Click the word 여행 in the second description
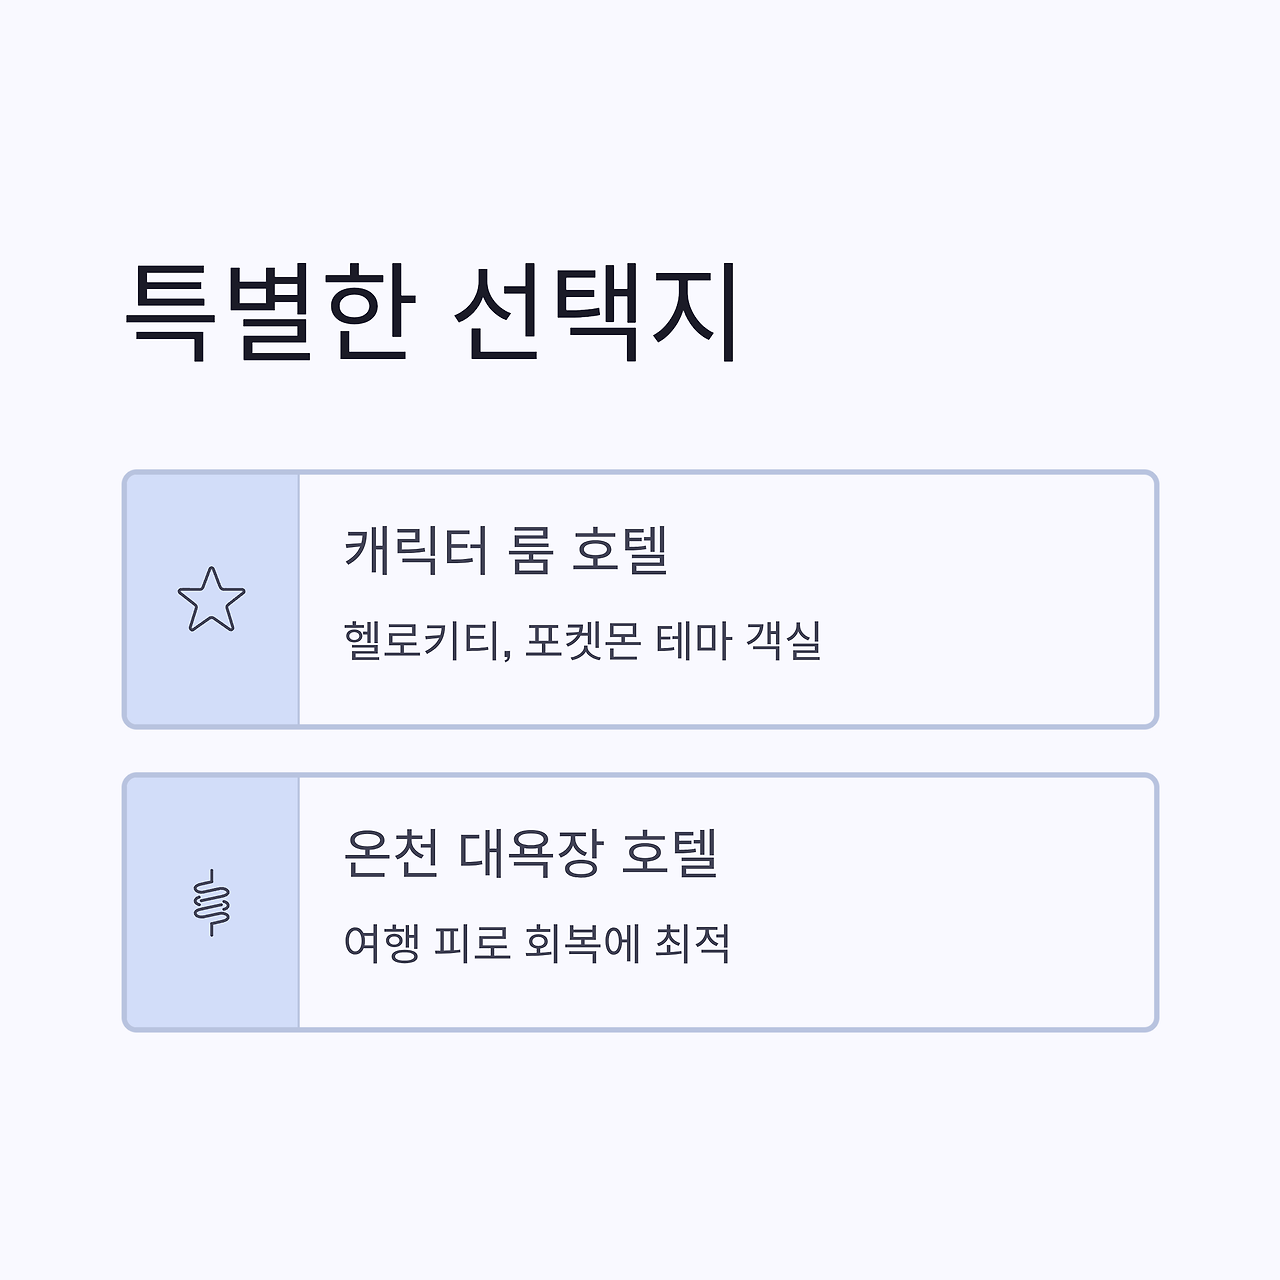Image resolution: width=1280 pixels, height=1280 pixels. pyautogui.click(x=382, y=943)
